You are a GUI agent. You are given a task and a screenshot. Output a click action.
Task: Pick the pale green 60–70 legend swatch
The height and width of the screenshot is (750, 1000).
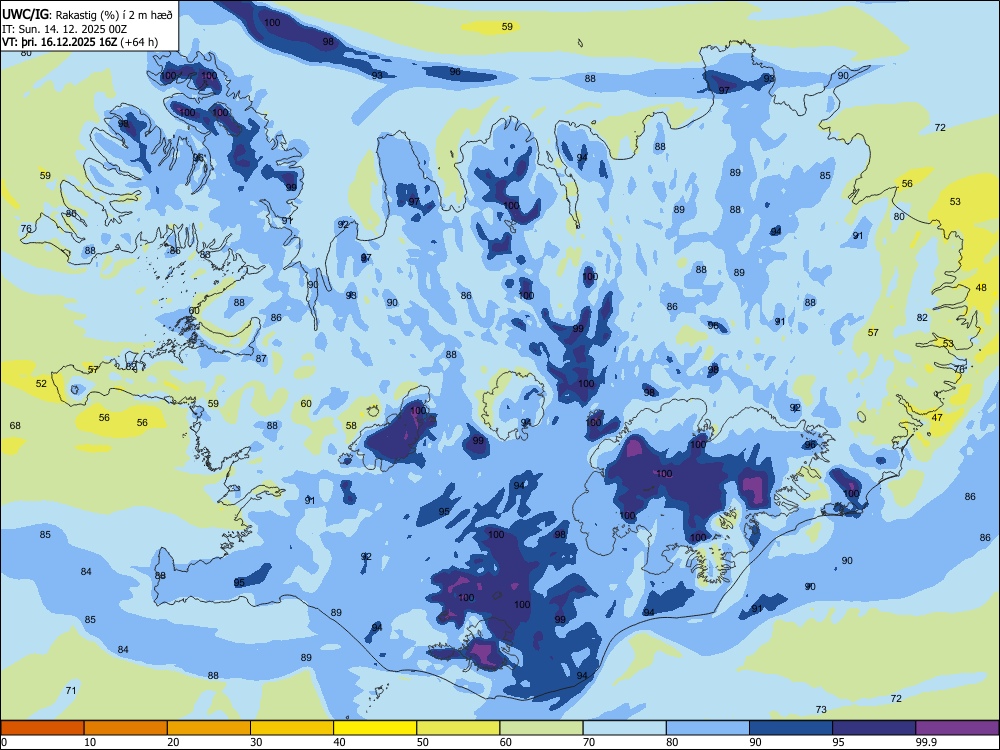(541, 728)
